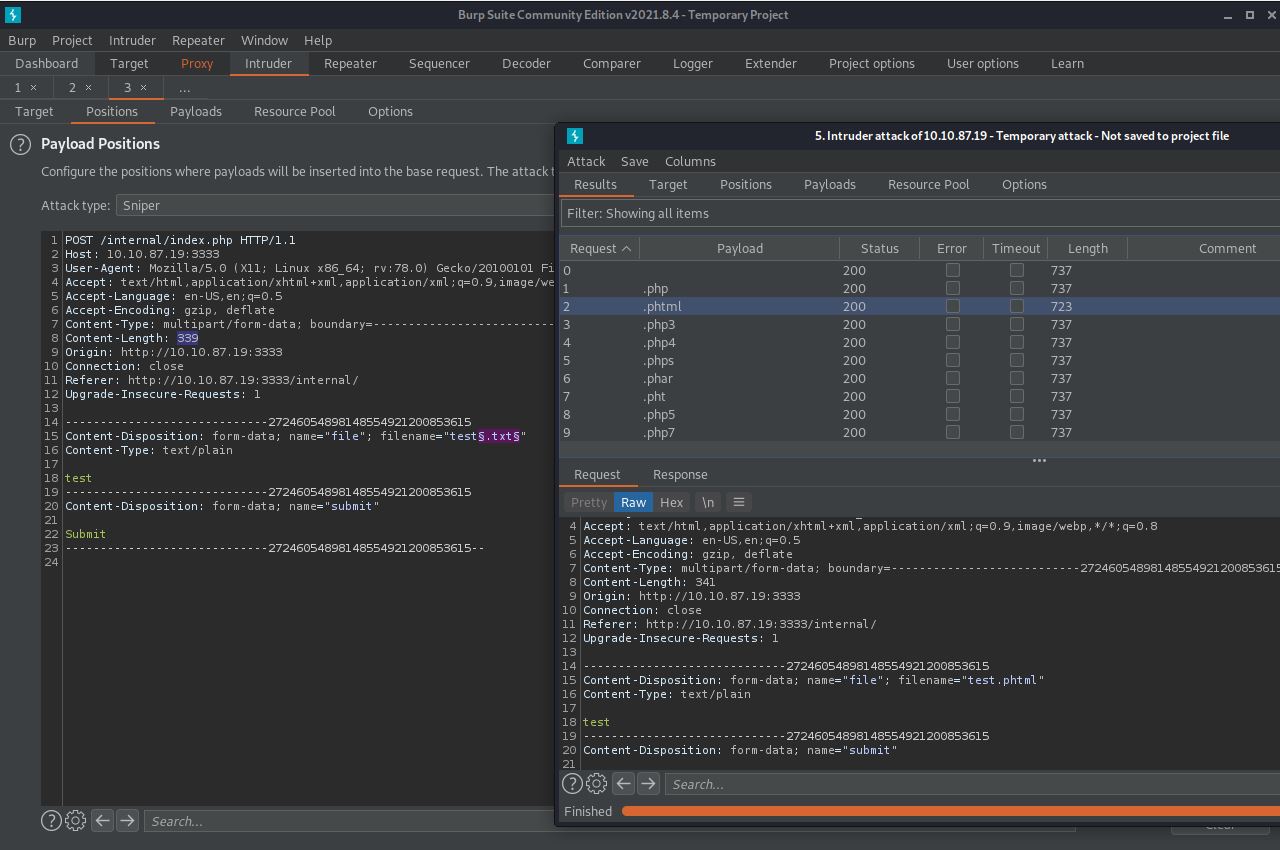The height and width of the screenshot is (850, 1280).
Task: Select the .phtml result row
Action: [x=920, y=306]
